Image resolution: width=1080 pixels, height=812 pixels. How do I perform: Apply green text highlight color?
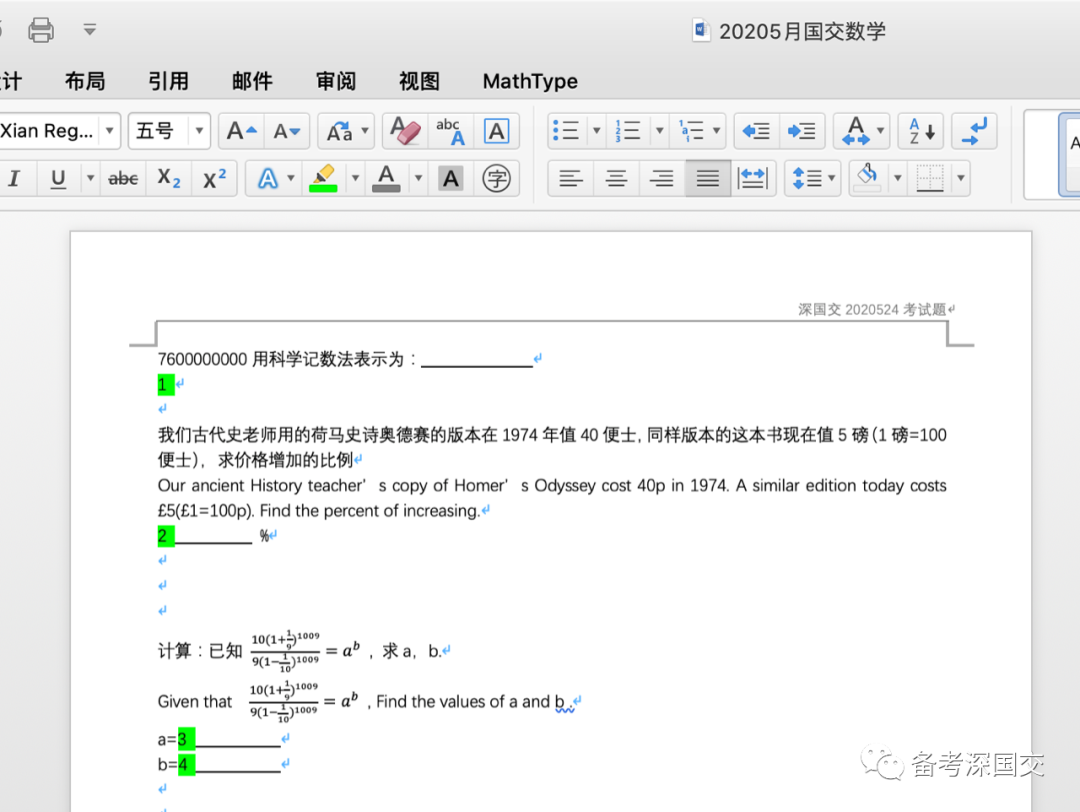tap(323, 179)
